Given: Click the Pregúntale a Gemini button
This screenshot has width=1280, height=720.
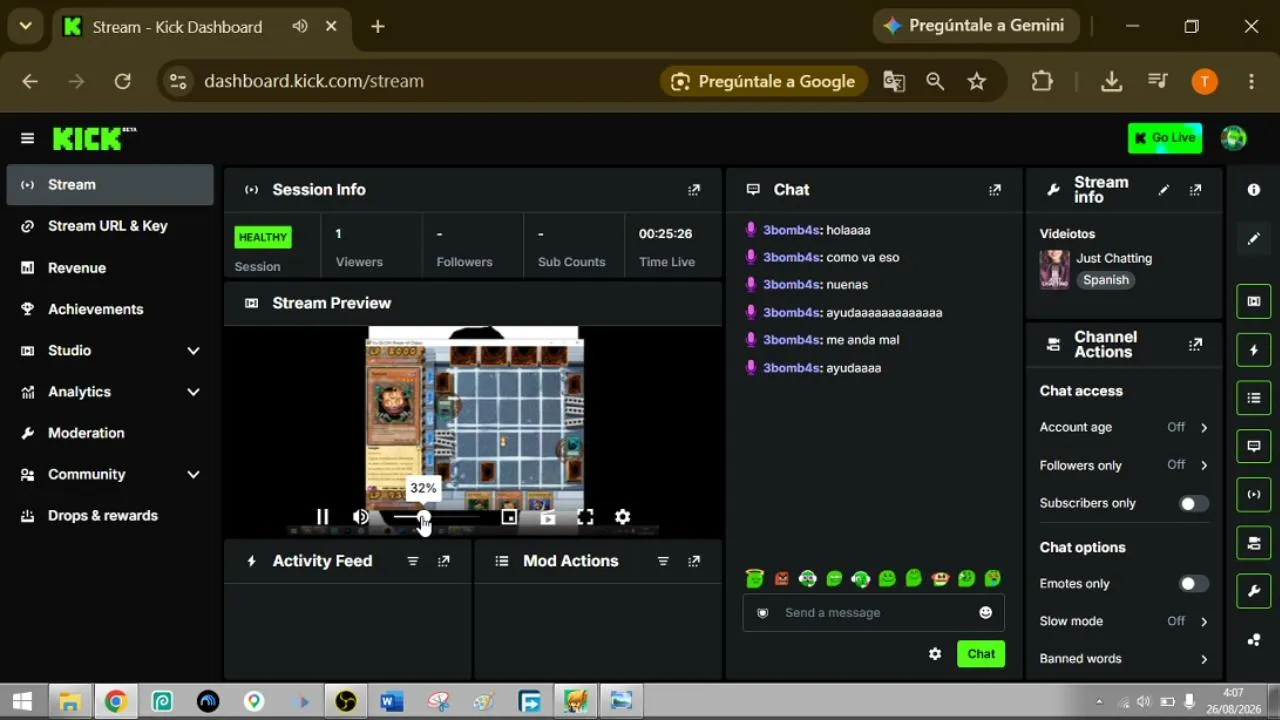Looking at the screenshot, I should (976, 26).
